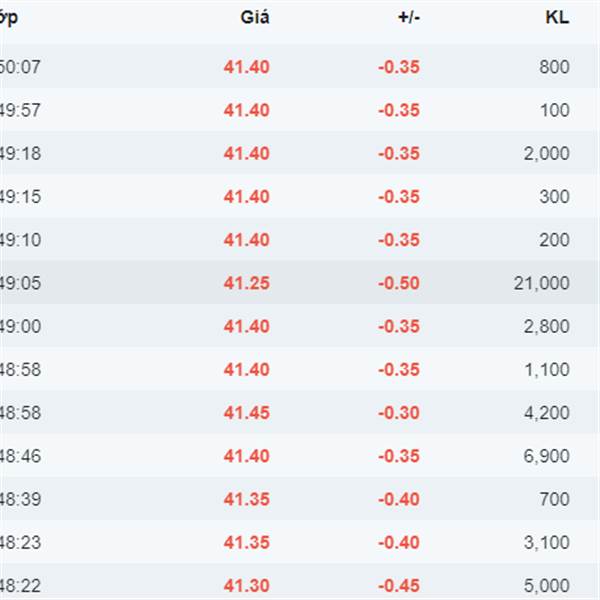
Task: Click the 3,100 volume entry
Action: [547, 543]
